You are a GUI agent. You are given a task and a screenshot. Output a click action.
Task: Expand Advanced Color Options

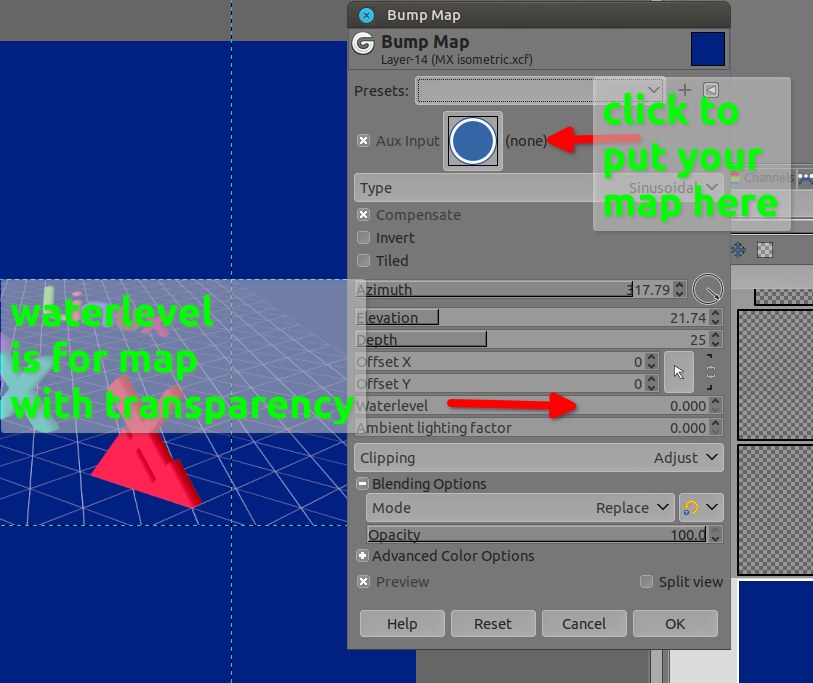click(x=363, y=556)
